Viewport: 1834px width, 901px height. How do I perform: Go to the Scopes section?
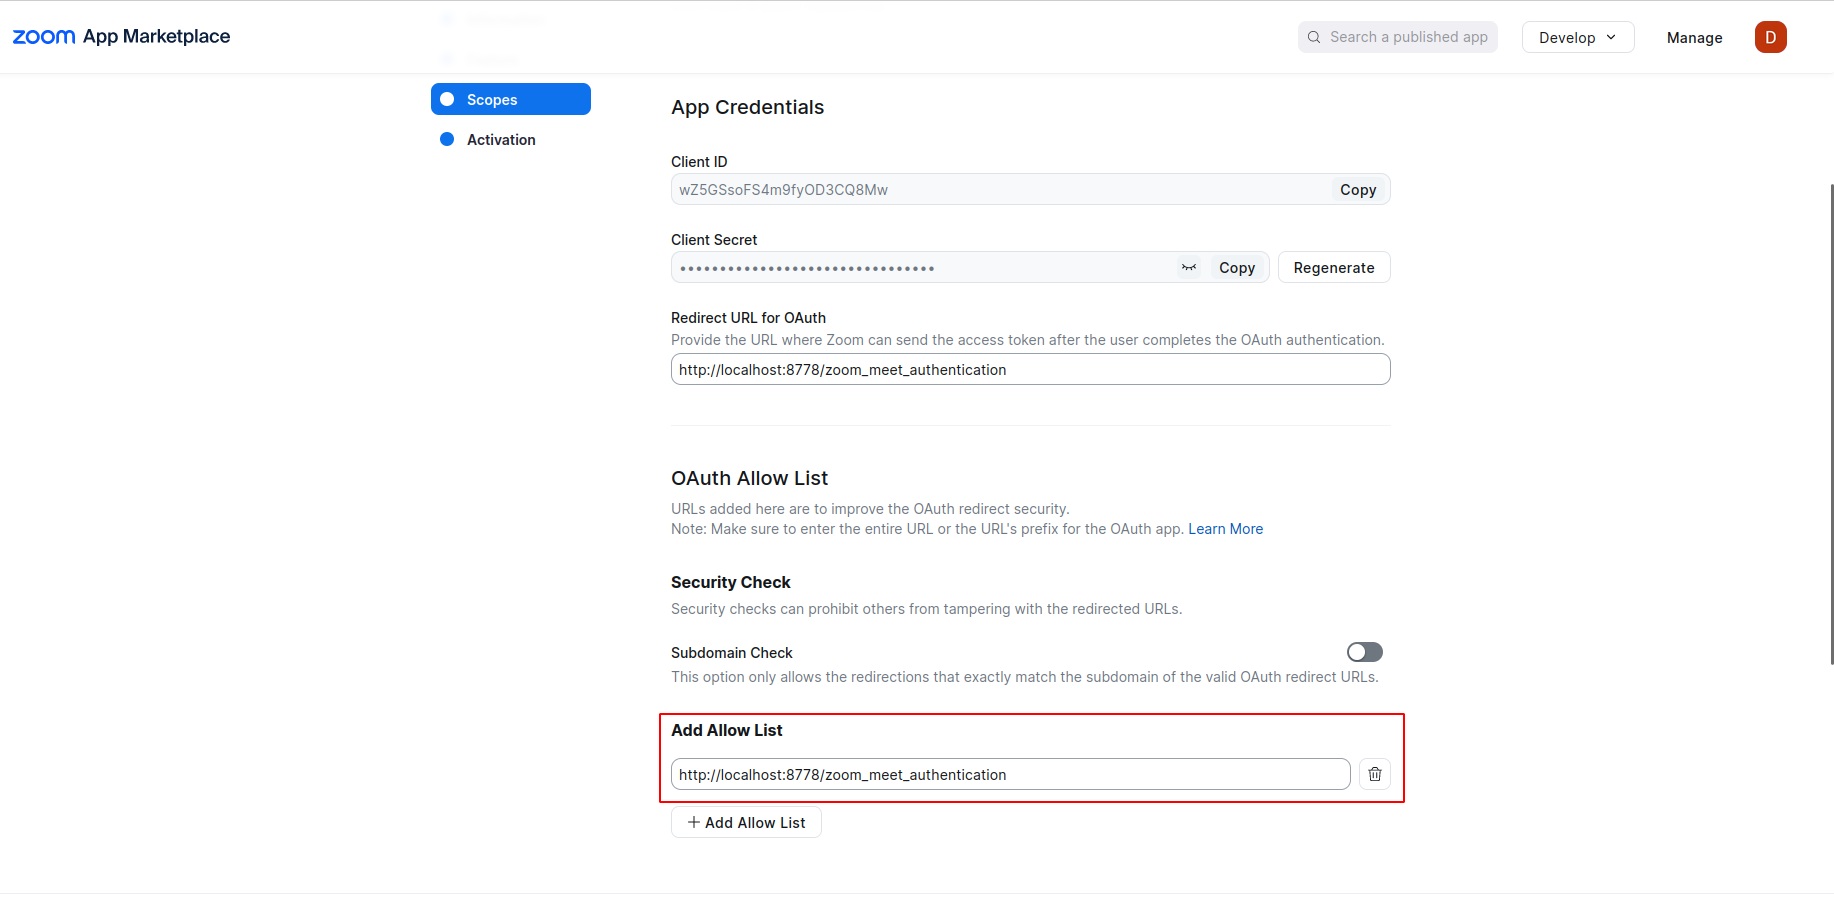coord(492,100)
